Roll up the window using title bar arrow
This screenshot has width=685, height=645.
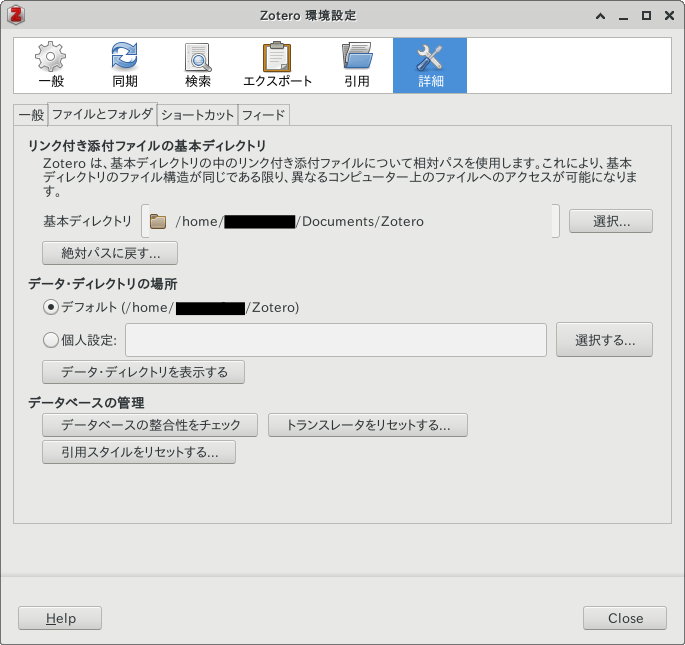click(x=601, y=16)
